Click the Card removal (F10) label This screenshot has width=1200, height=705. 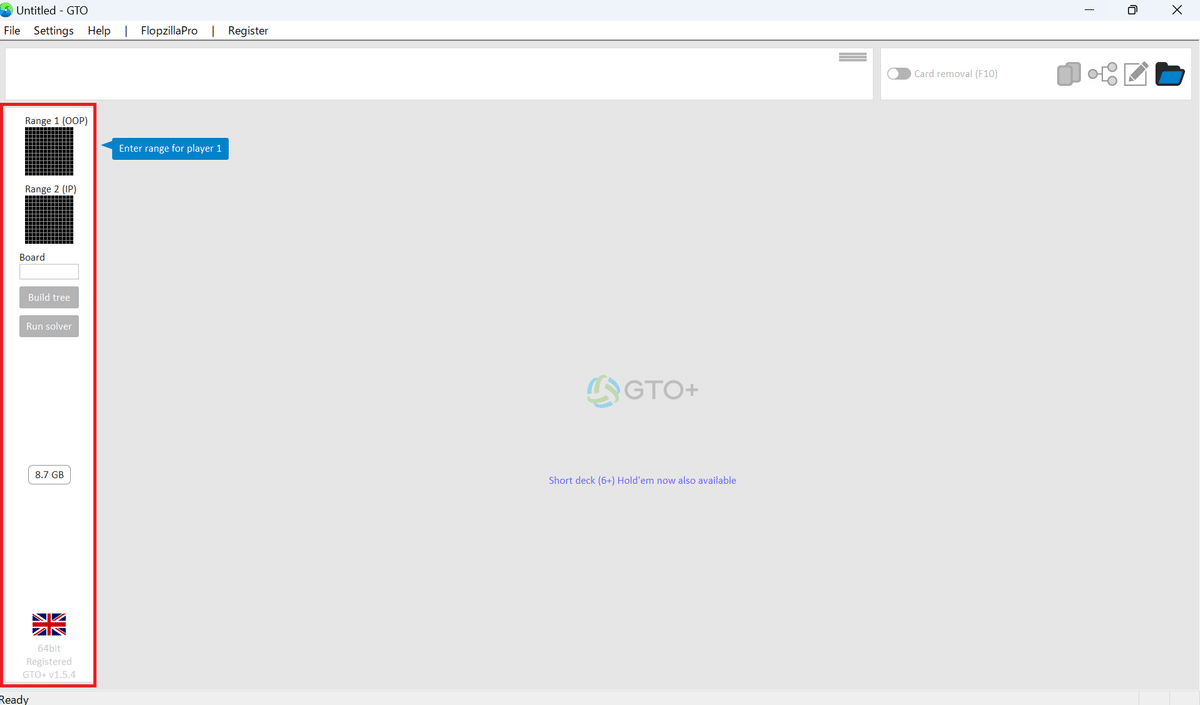point(956,74)
